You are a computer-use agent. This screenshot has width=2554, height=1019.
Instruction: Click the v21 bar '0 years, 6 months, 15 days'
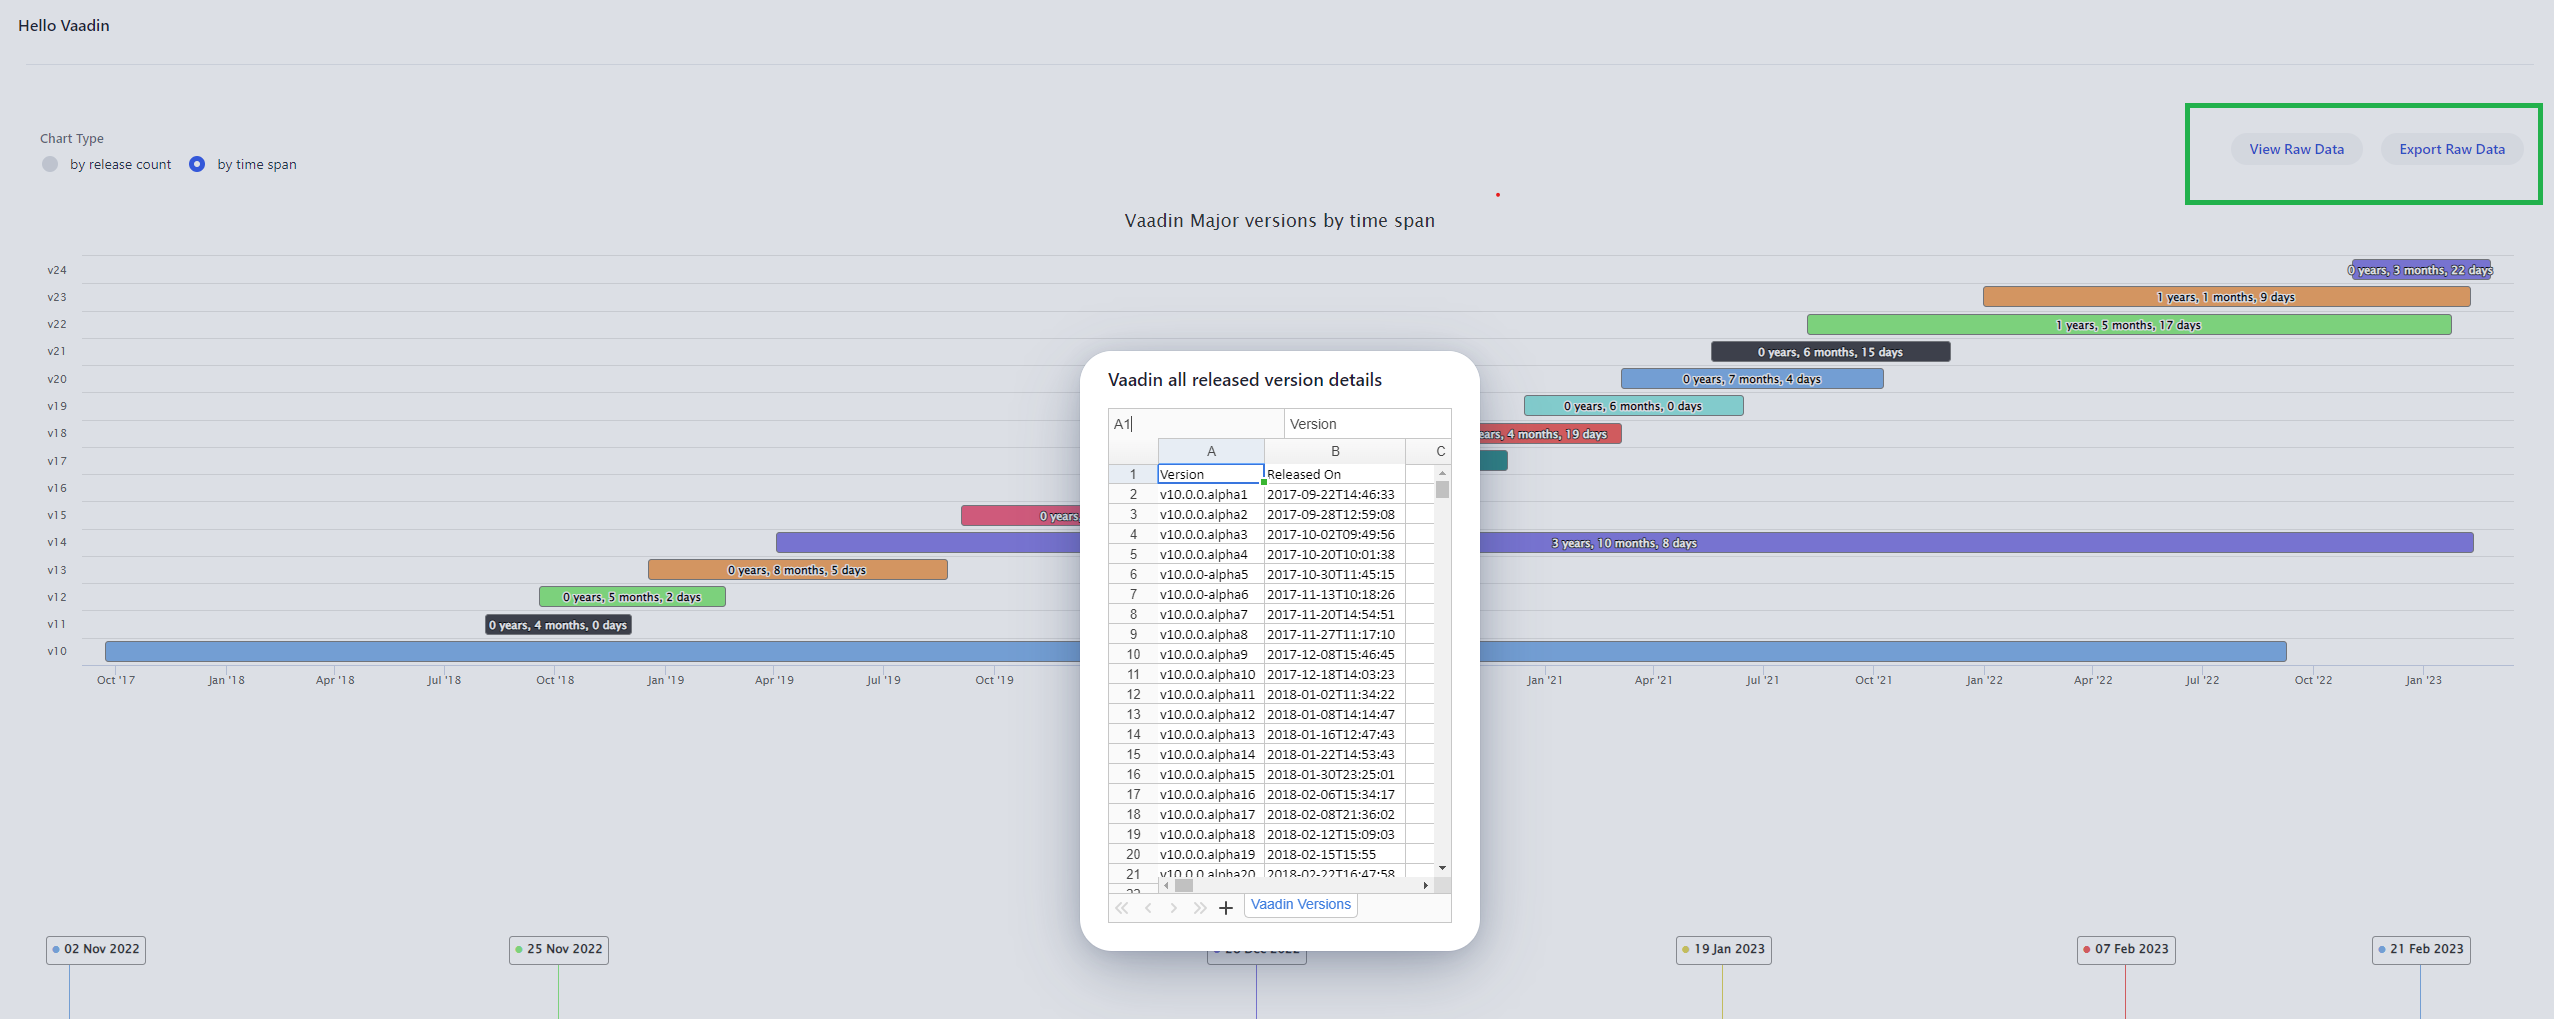click(x=1830, y=352)
